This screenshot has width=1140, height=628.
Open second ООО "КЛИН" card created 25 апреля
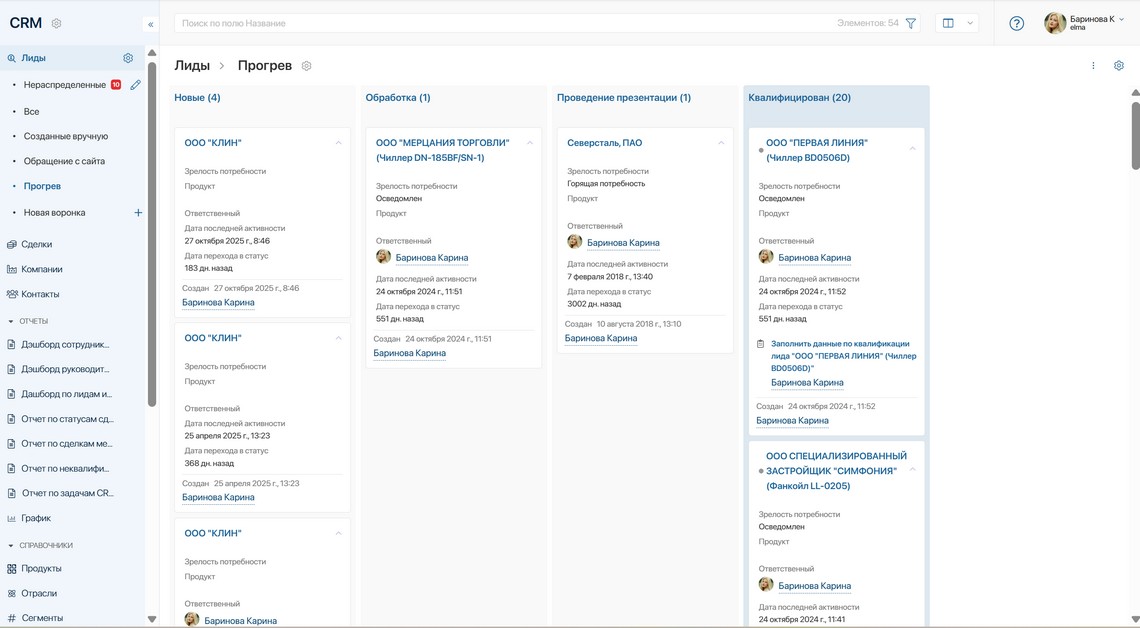coord(212,339)
